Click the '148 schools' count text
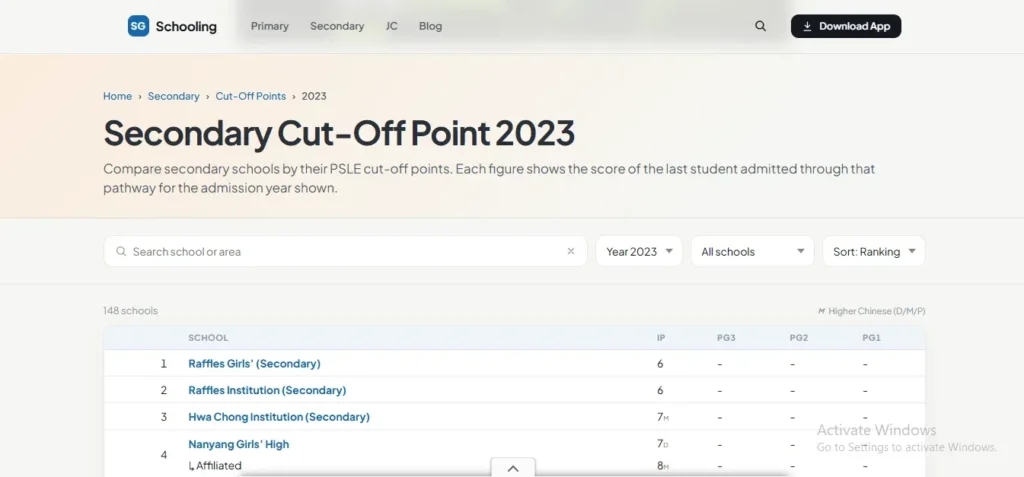The height and width of the screenshot is (477, 1024). [x=131, y=311]
